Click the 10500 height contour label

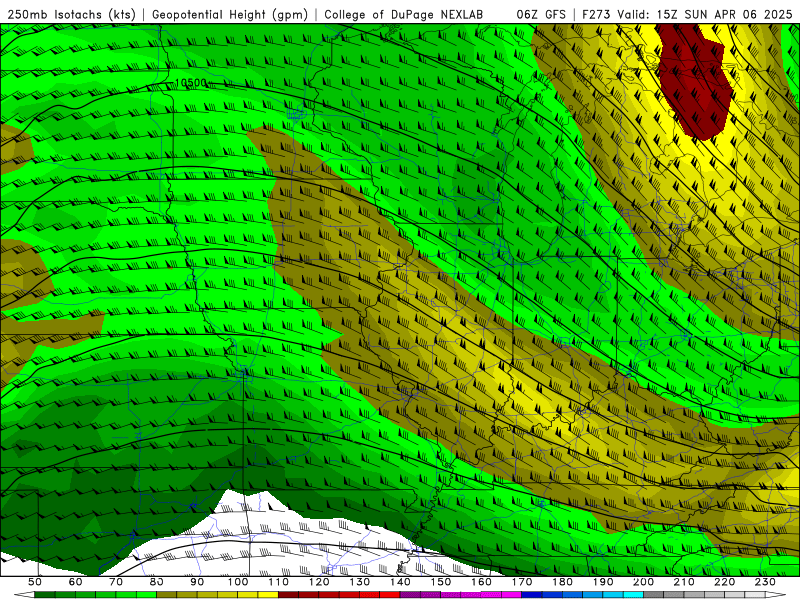[x=191, y=83]
